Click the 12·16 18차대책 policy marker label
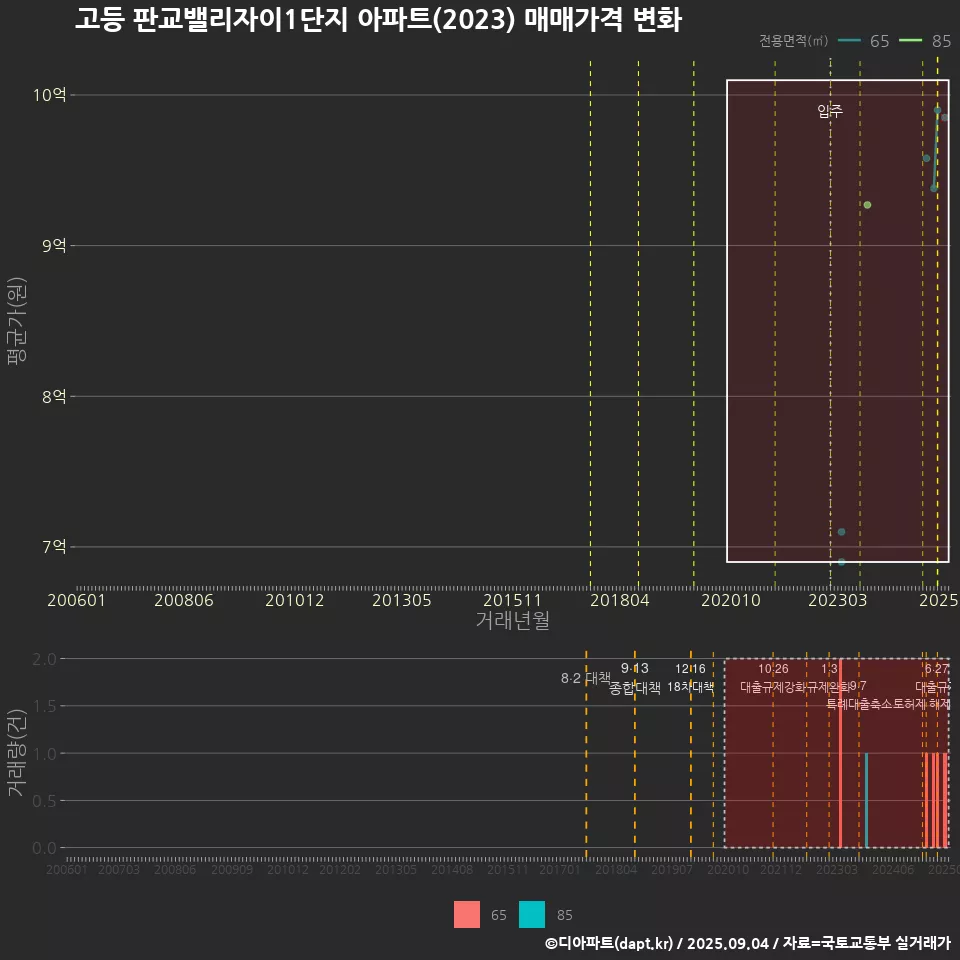 click(691, 678)
